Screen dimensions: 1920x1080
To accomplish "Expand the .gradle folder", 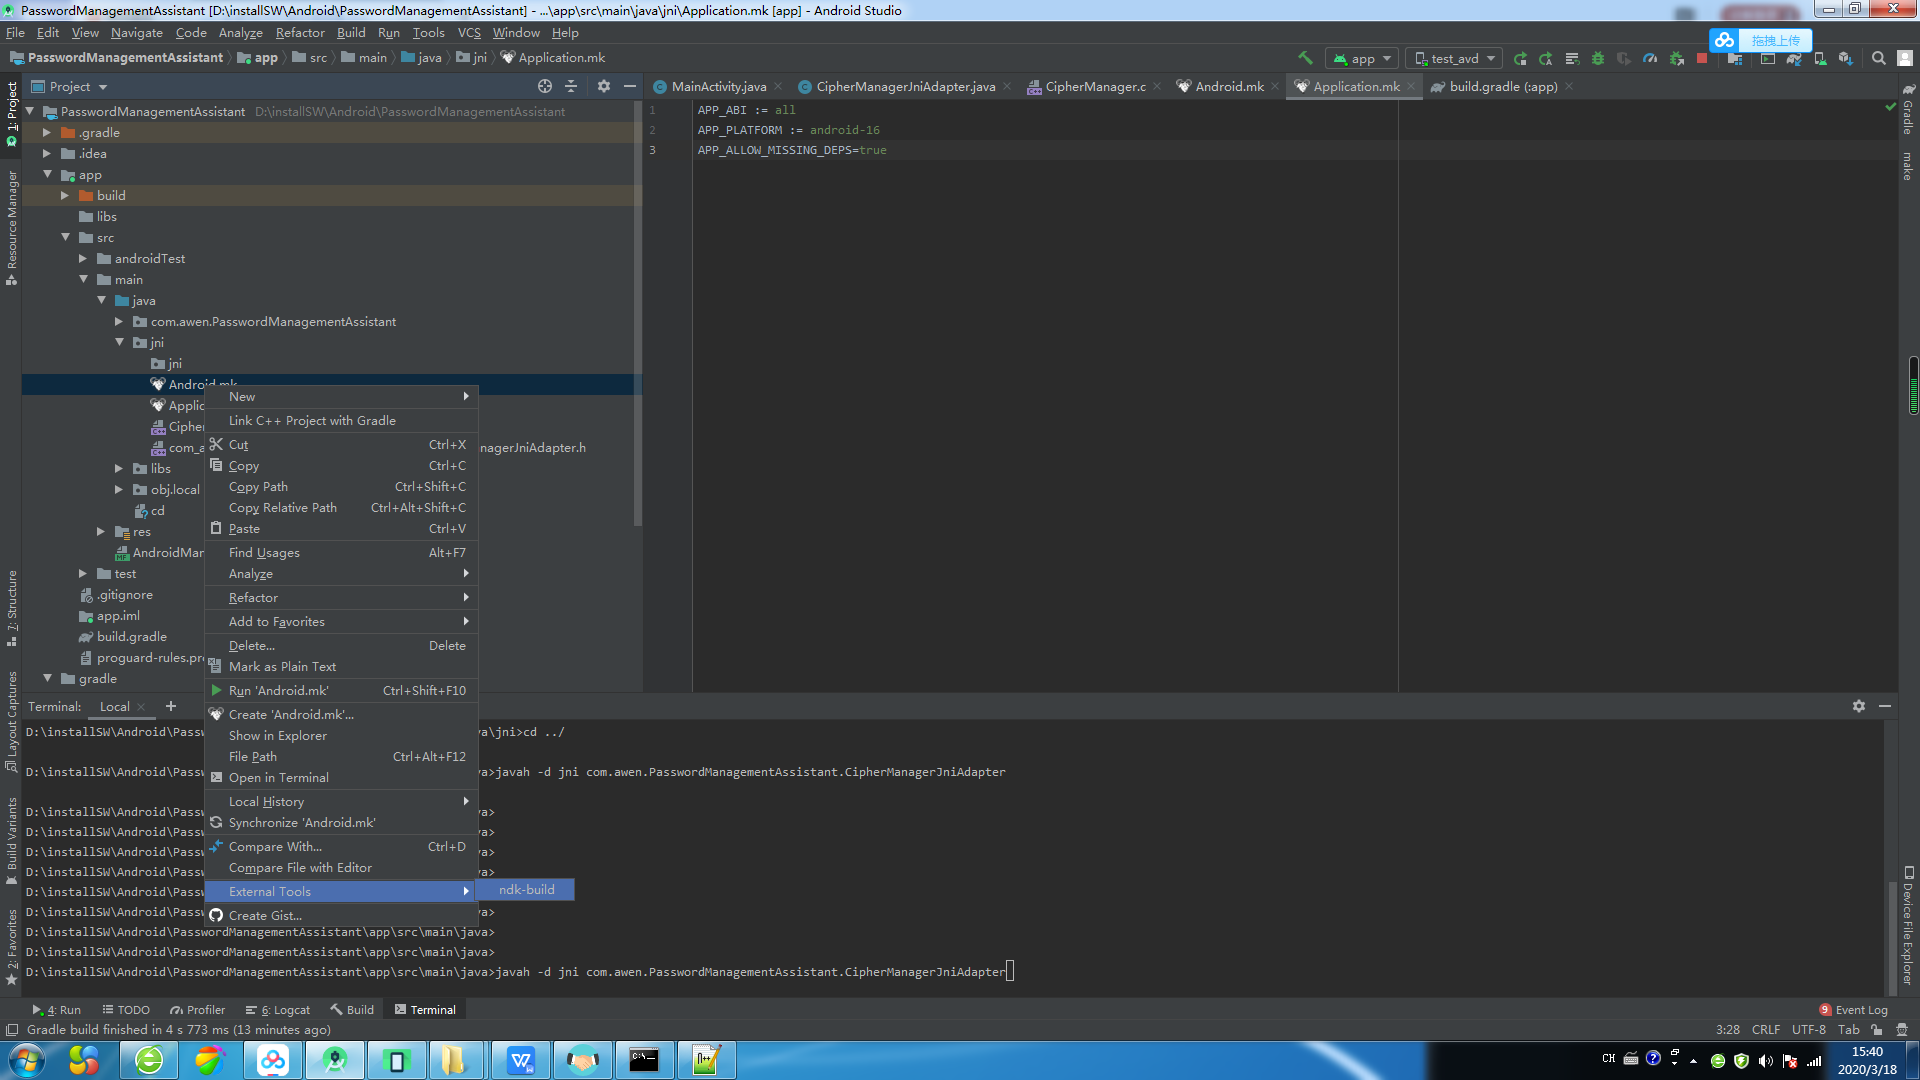I will coord(46,132).
